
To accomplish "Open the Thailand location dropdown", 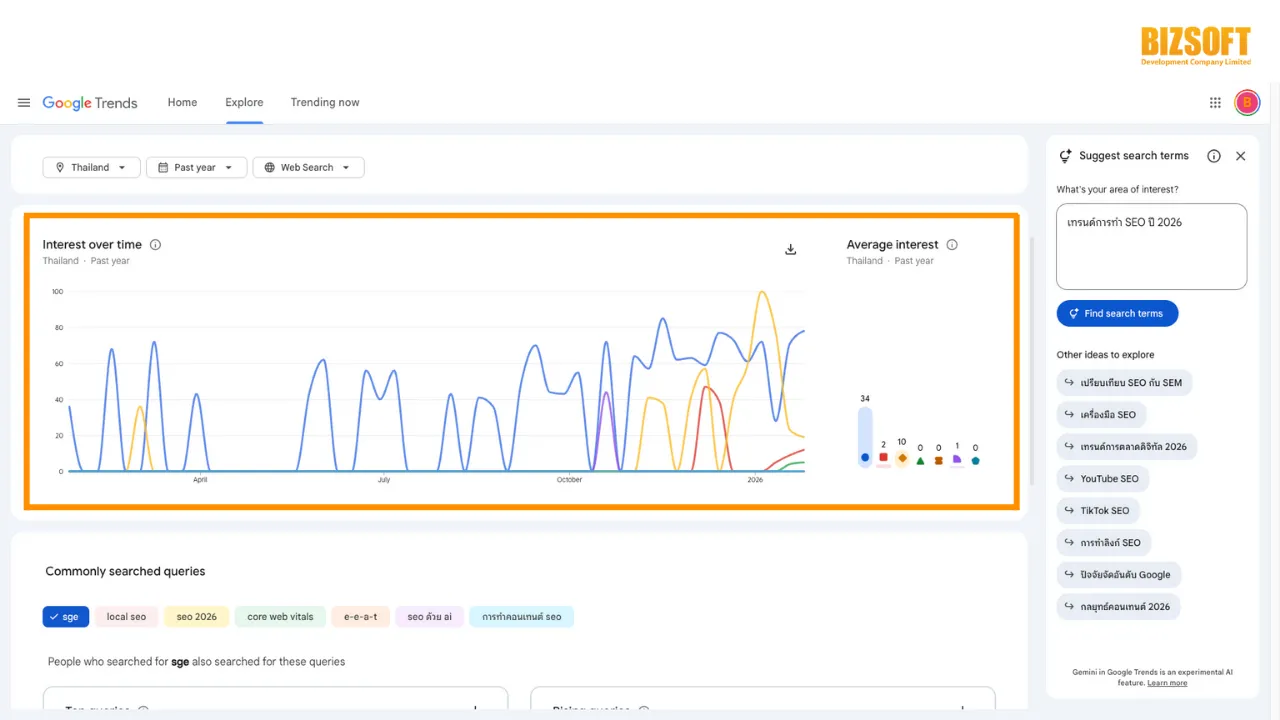I will (x=91, y=167).
